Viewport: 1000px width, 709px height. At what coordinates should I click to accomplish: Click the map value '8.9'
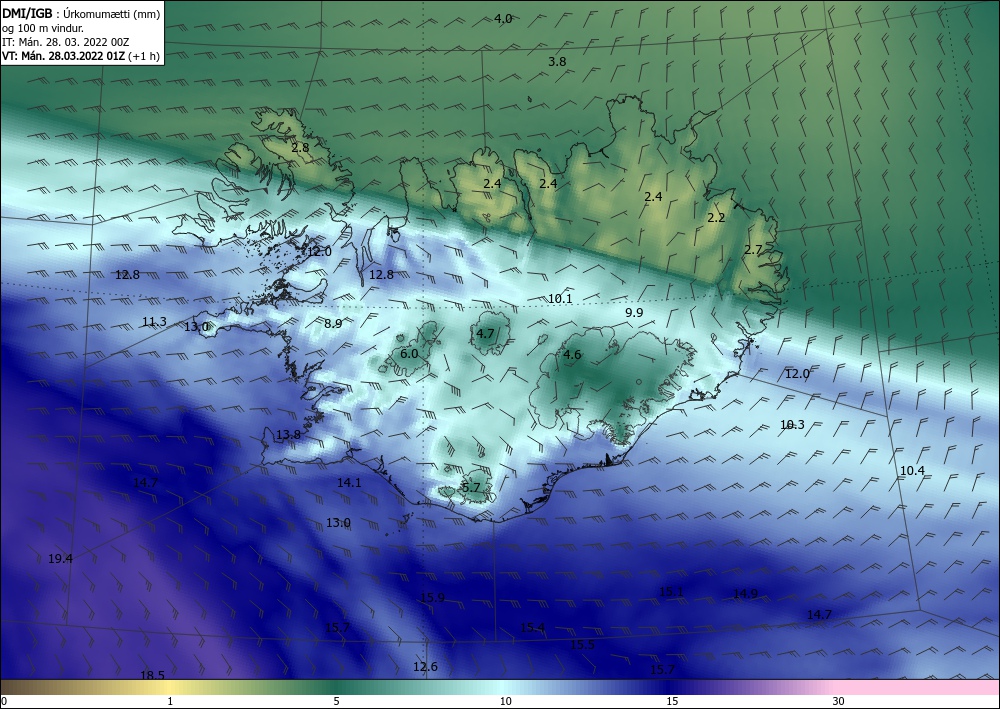tap(333, 323)
